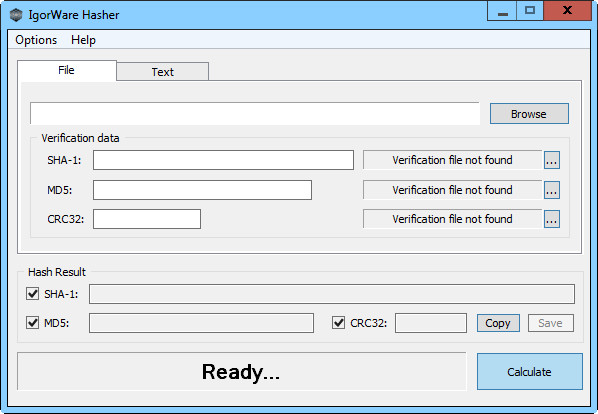598x414 pixels.
Task: Click into the SHA-1 verification data field
Action: 223,160
